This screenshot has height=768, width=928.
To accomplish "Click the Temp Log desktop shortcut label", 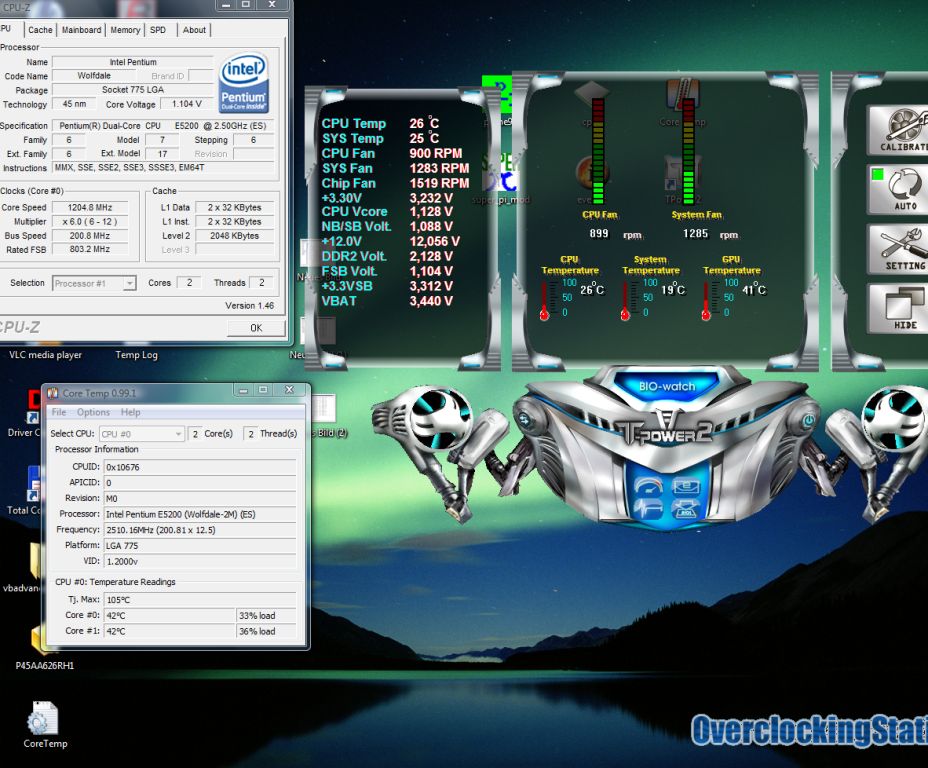I will pyautogui.click(x=137, y=355).
